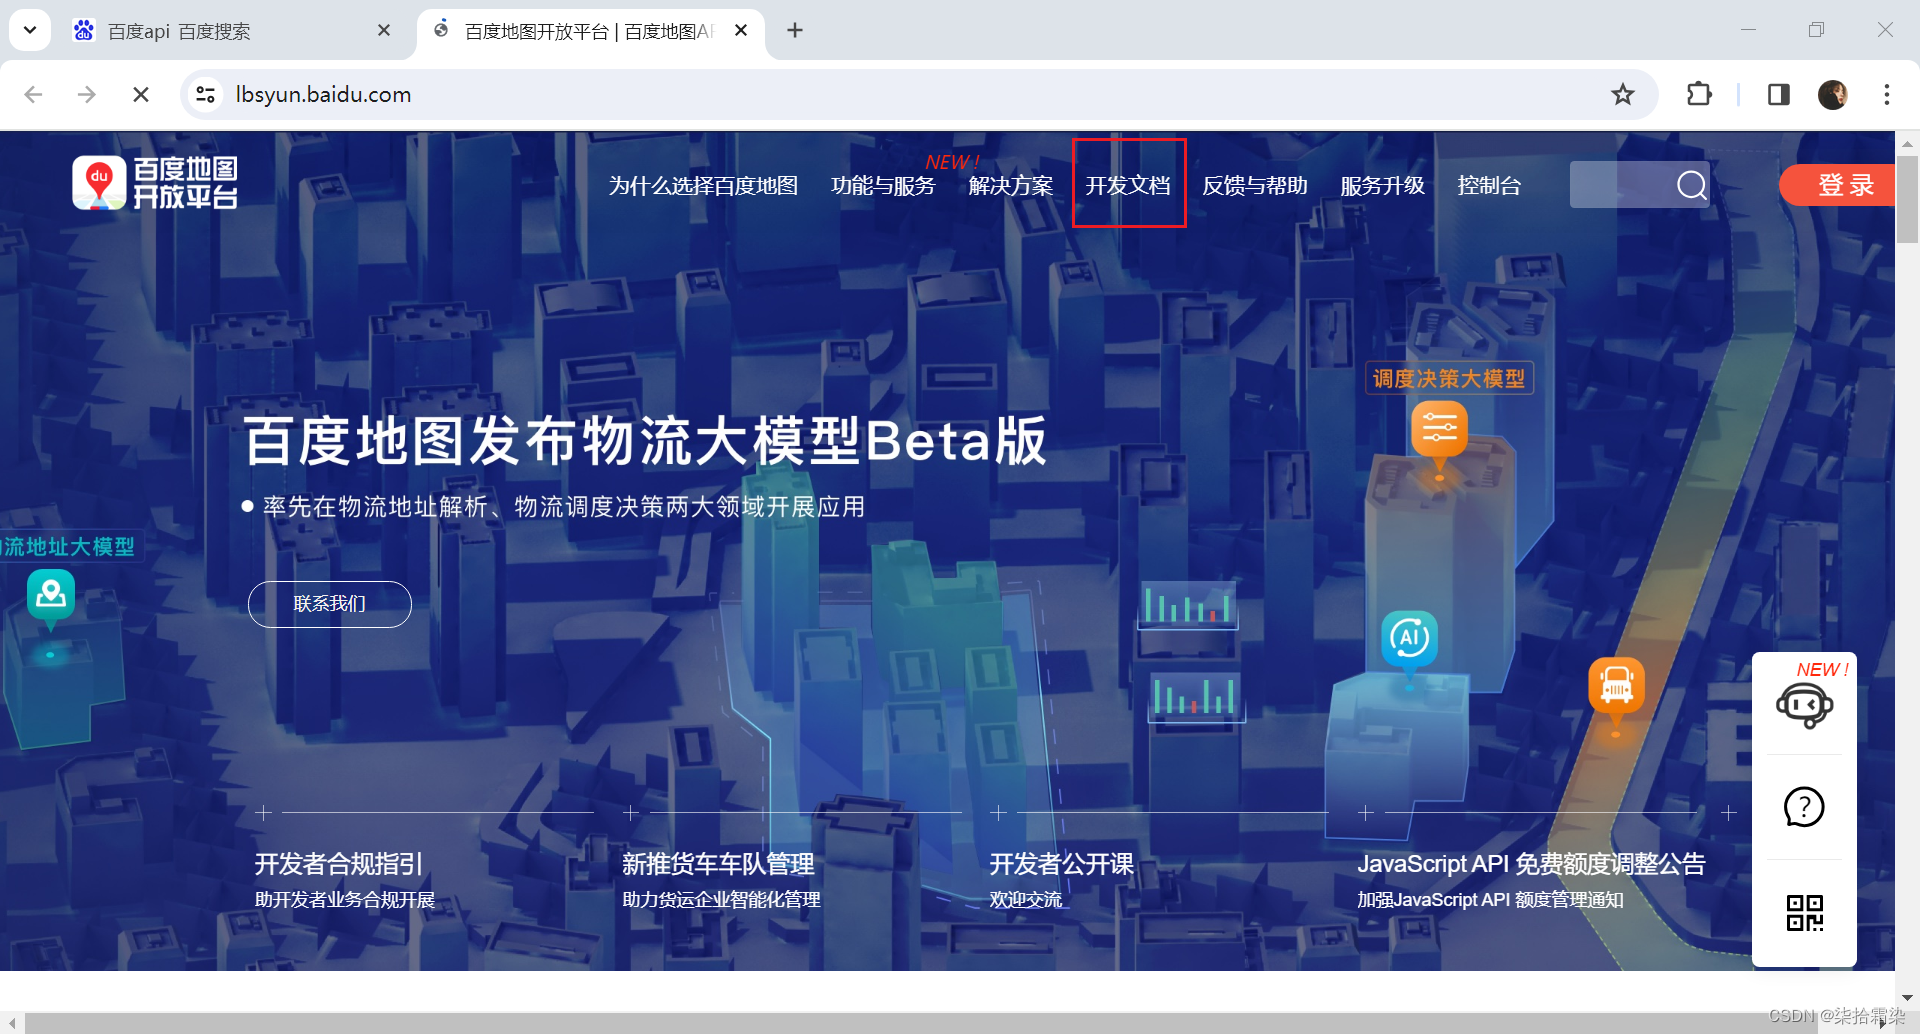The width and height of the screenshot is (1920, 1034).
Task: Toggle the side panel icon
Action: pos(1778,94)
